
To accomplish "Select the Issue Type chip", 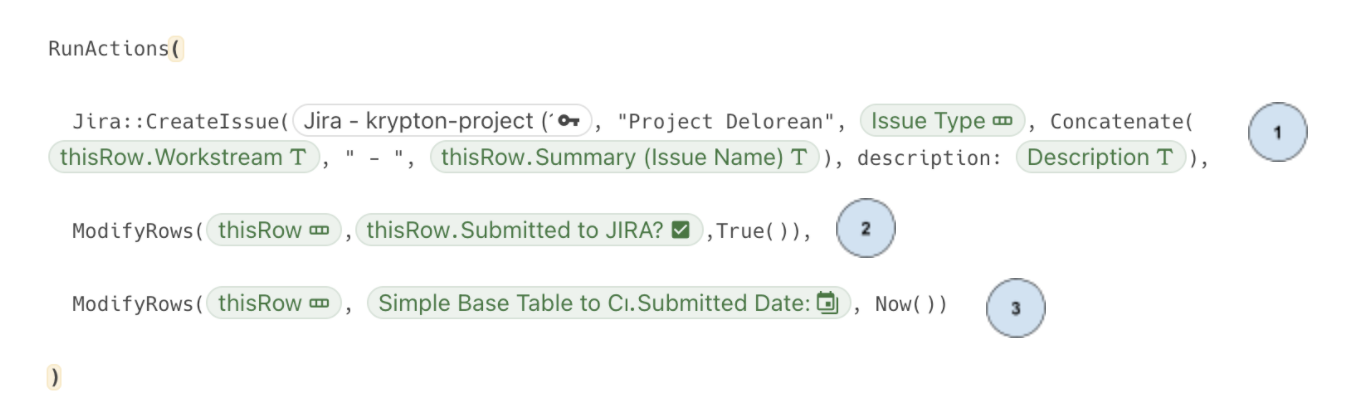I will pyautogui.click(x=942, y=122).
